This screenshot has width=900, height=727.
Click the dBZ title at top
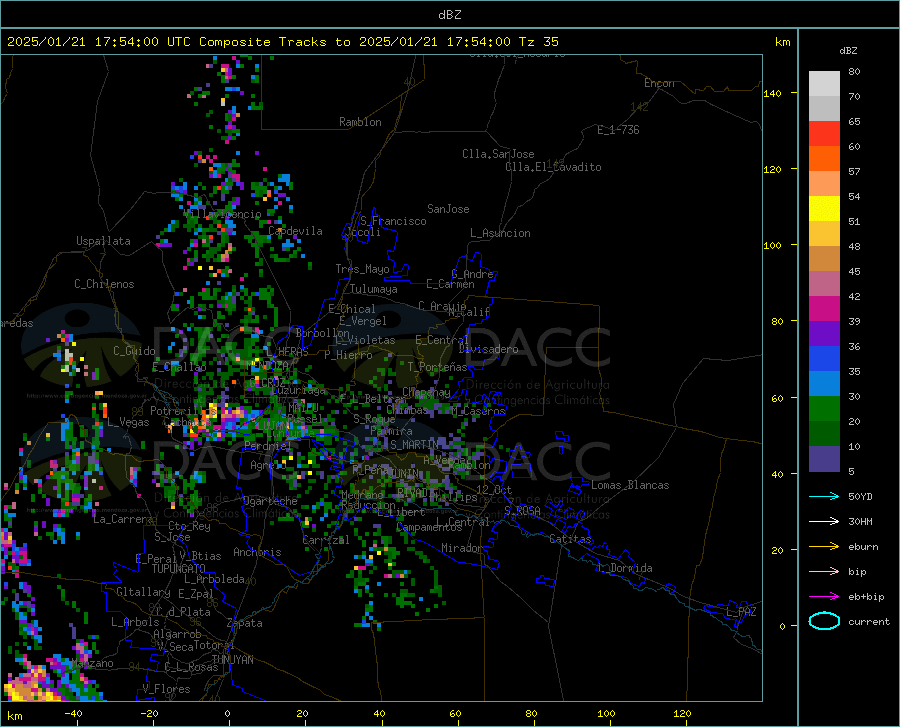pyautogui.click(x=449, y=15)
